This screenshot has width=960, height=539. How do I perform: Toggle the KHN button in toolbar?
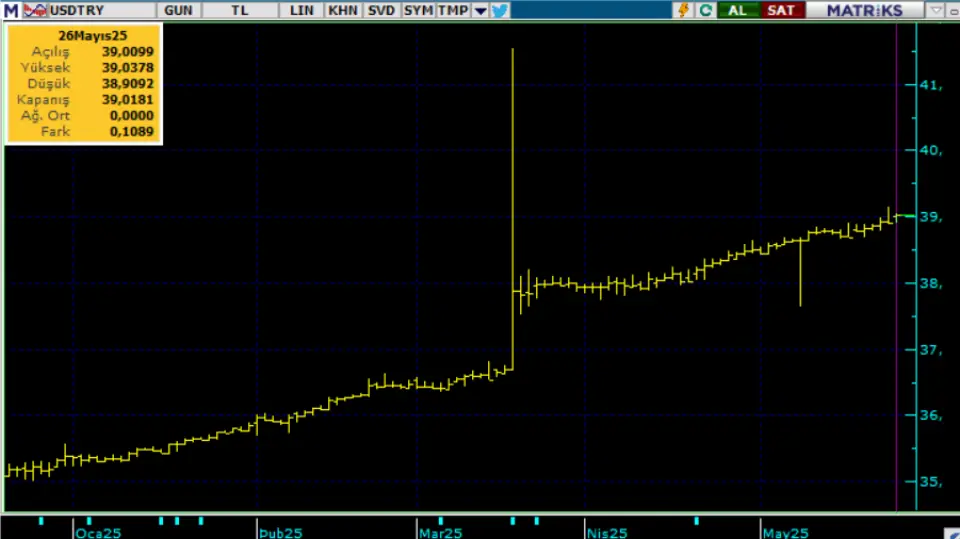[343, 10]
